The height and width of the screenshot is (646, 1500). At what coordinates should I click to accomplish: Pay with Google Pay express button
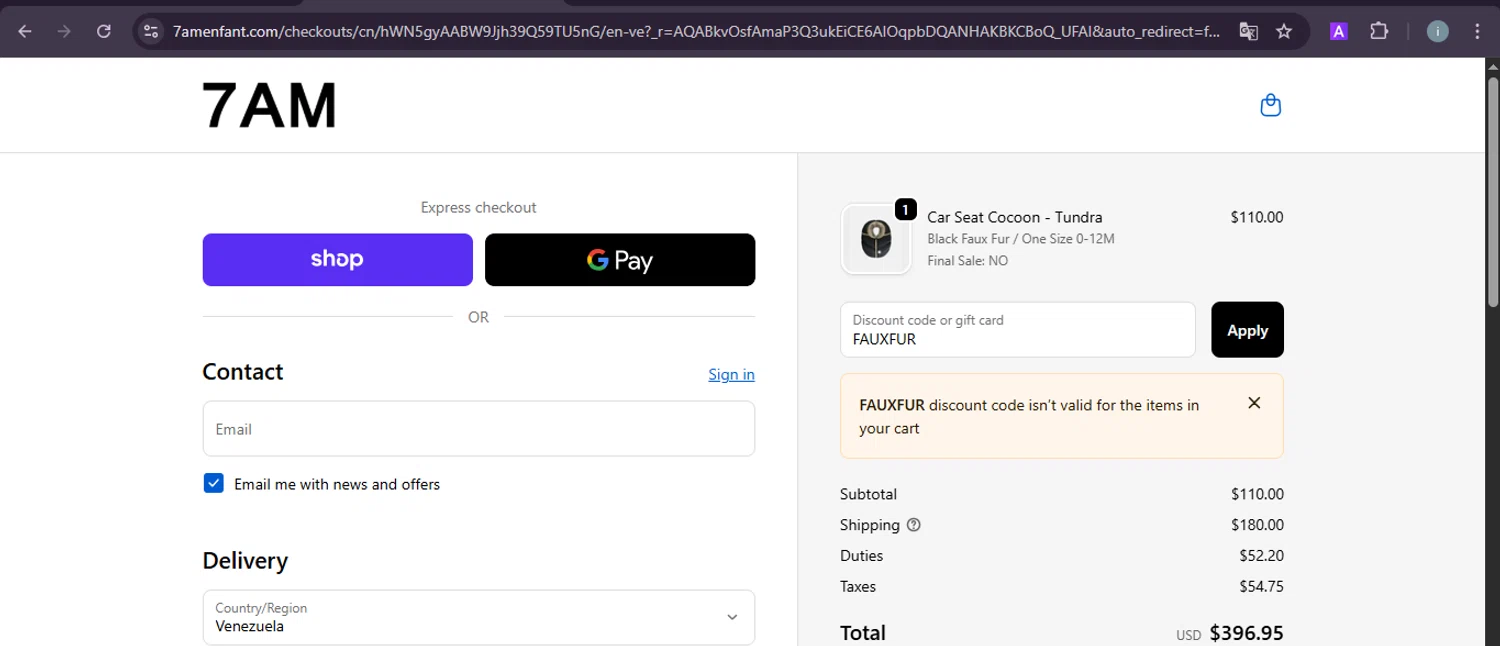tap(620, 260)
